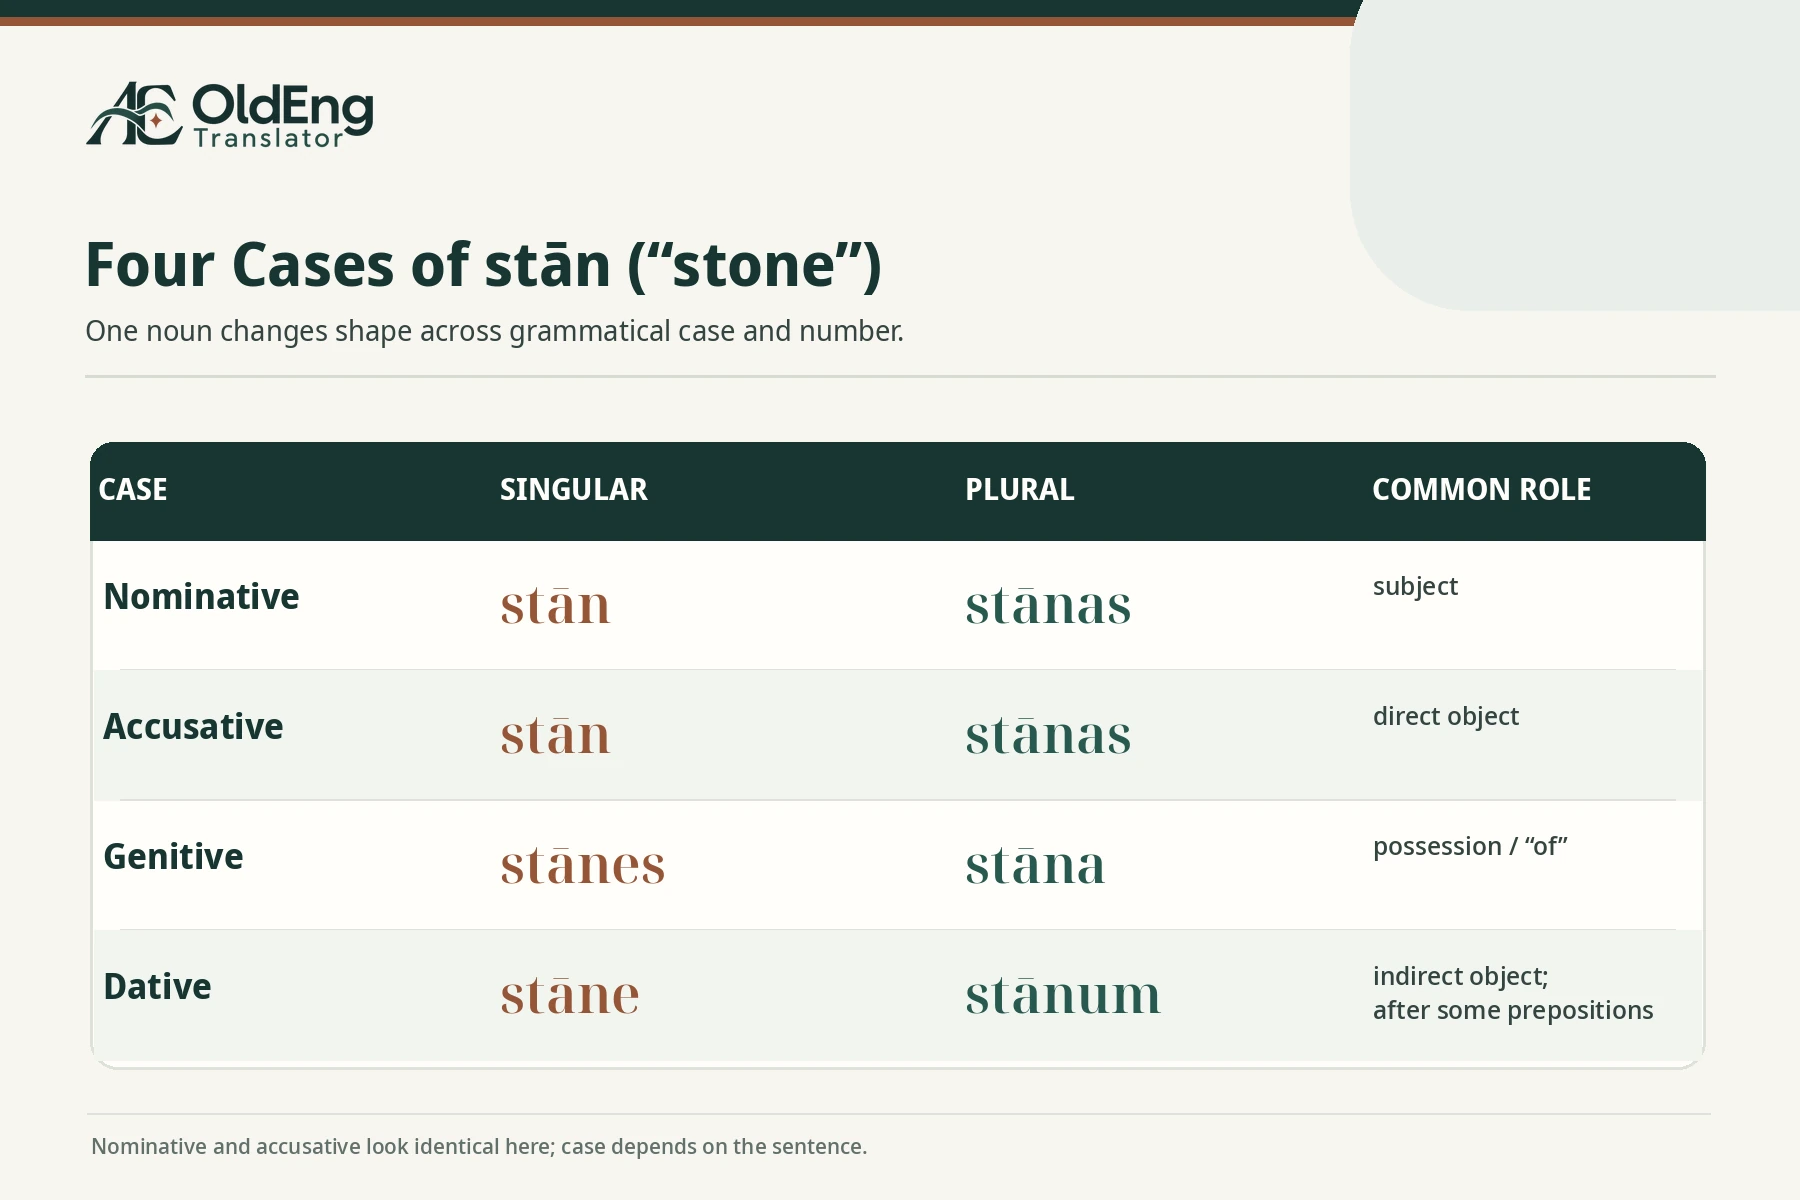Viewport: 1800px width, 1200px height.
Task: Click the 'direct object' role cell
Action: pyautogui.click(x=1445, y=716)
